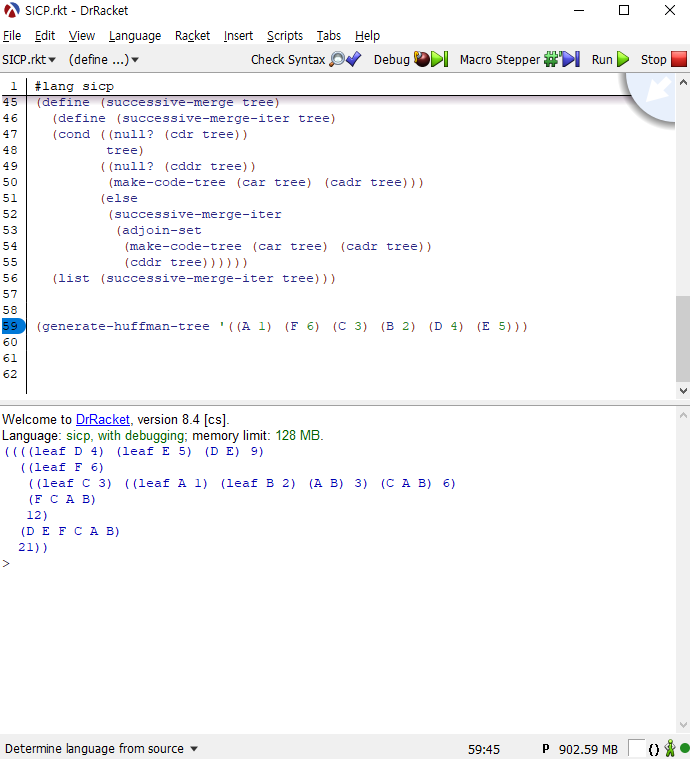Open the Language menu
The height and width of the screenshot is (759, 690).
pyautogui.click(x=134, y=36)
